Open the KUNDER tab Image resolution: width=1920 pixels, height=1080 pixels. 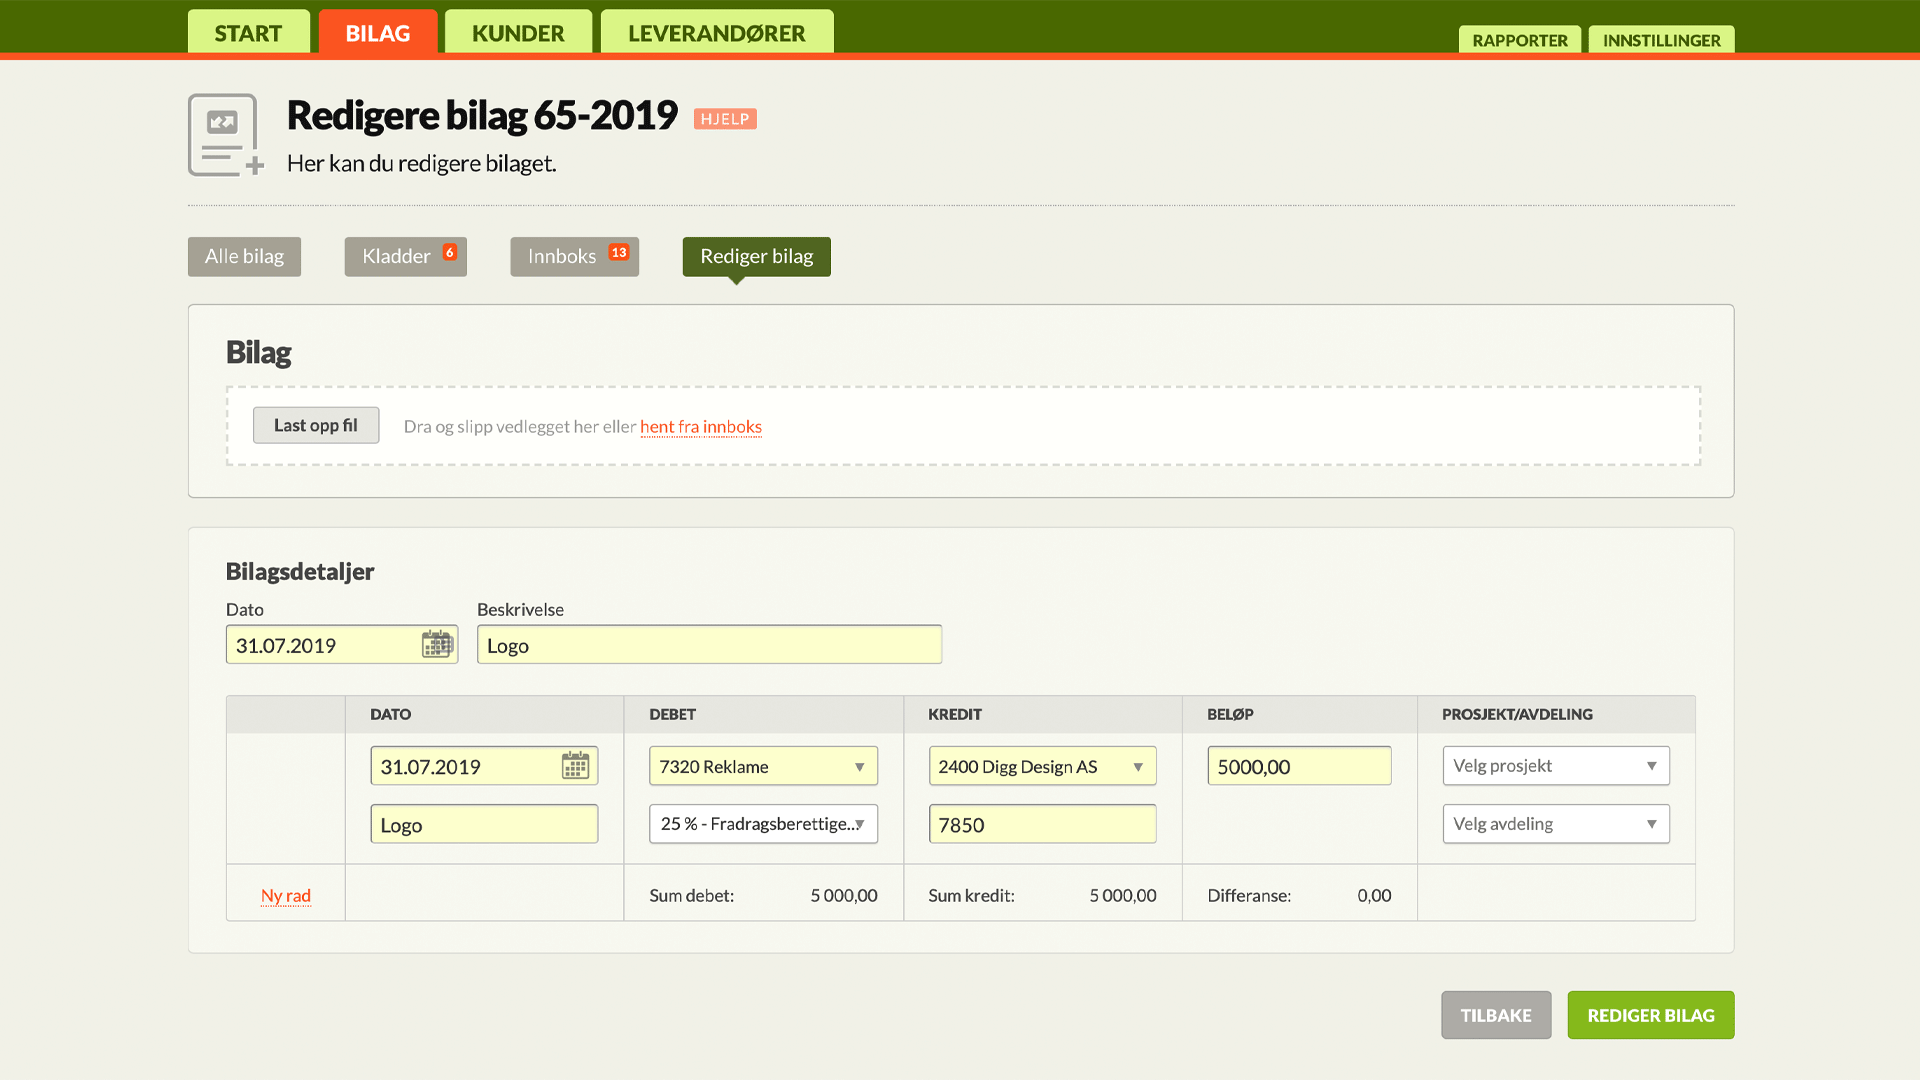tap(518, 32)
